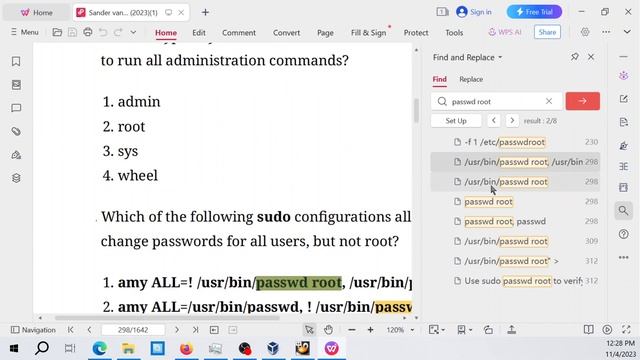Click the search text field containing passwd root
Screen dimensions: 640x360
pyautogui.click(x=496, y=102)
